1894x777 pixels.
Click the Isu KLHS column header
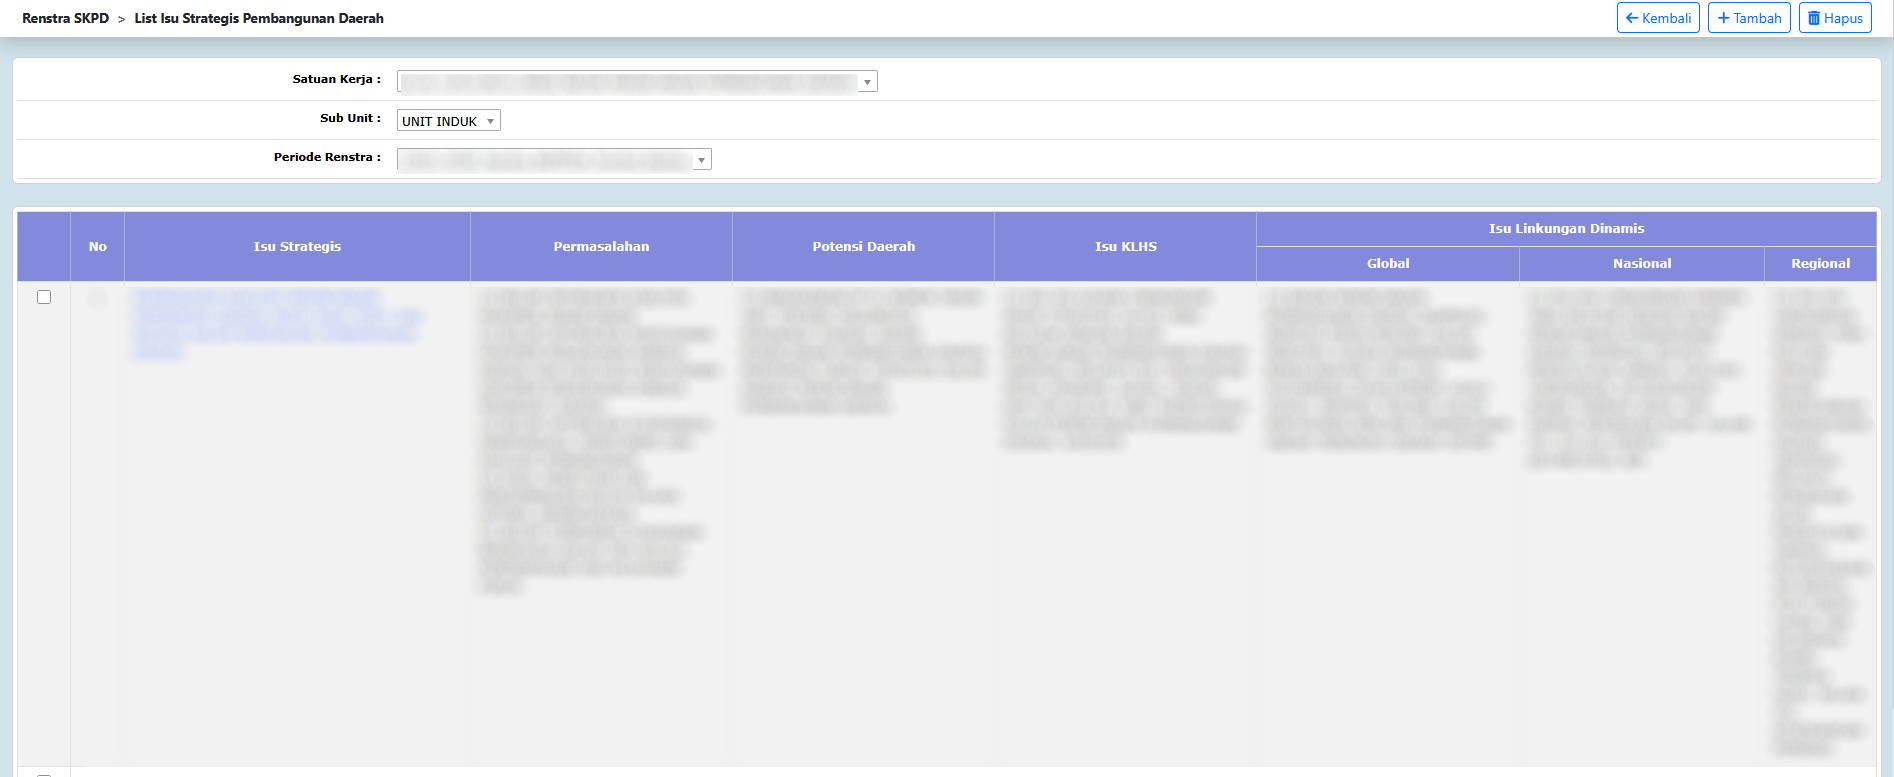1125,247
